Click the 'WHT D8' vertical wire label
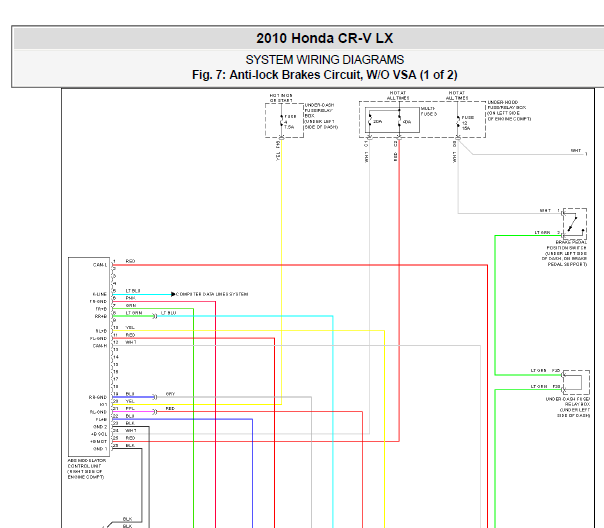Screen dimensions: 604x528 click(x=454, y=151)
